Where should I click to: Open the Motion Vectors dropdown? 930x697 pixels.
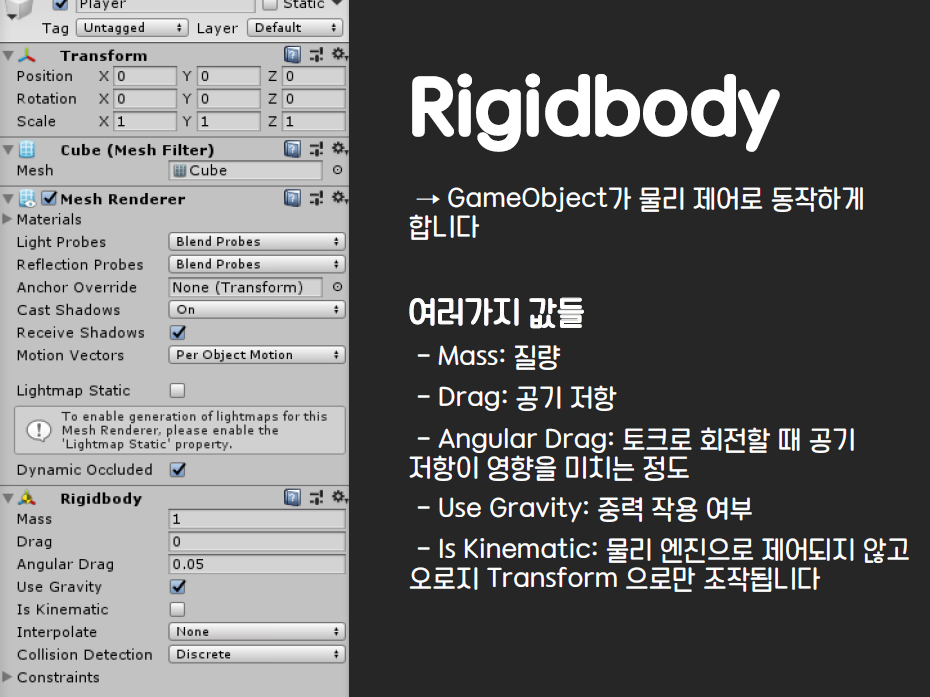[x=257, y=355]
